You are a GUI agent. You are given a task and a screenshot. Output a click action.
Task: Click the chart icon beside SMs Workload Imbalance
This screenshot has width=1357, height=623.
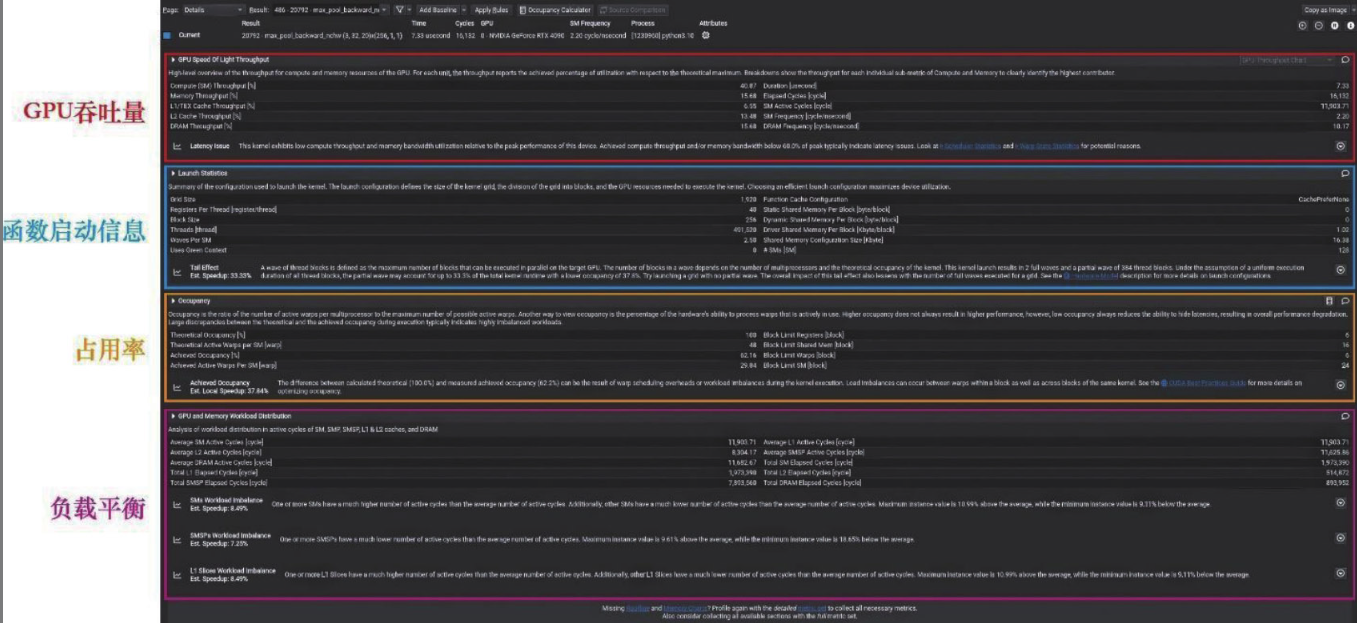click(177, 504)
